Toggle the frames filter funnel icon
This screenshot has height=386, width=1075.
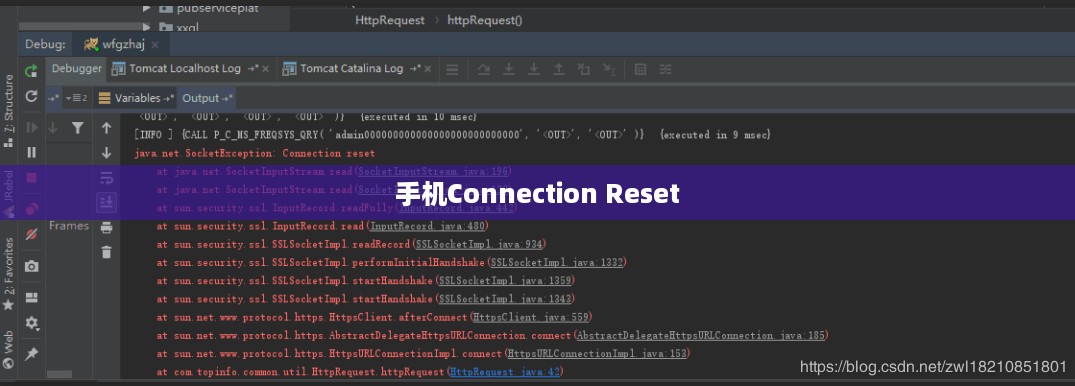click(77, 128)
